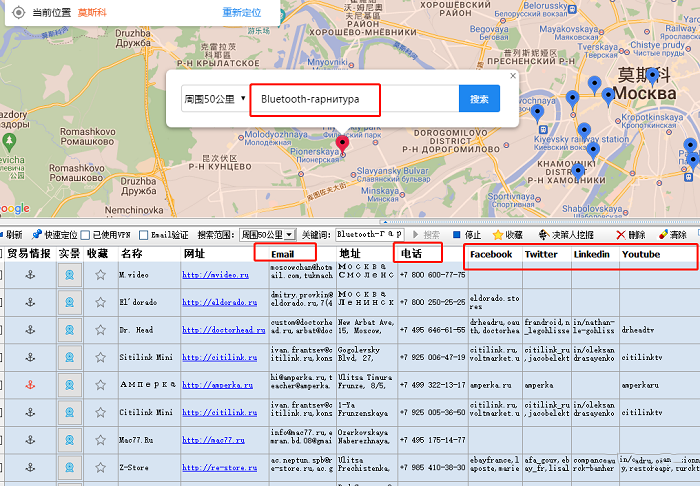The width and height of the screenshot is (700, 486).
Task: Click the 删除 delete X icon
Action: (620, 235)
